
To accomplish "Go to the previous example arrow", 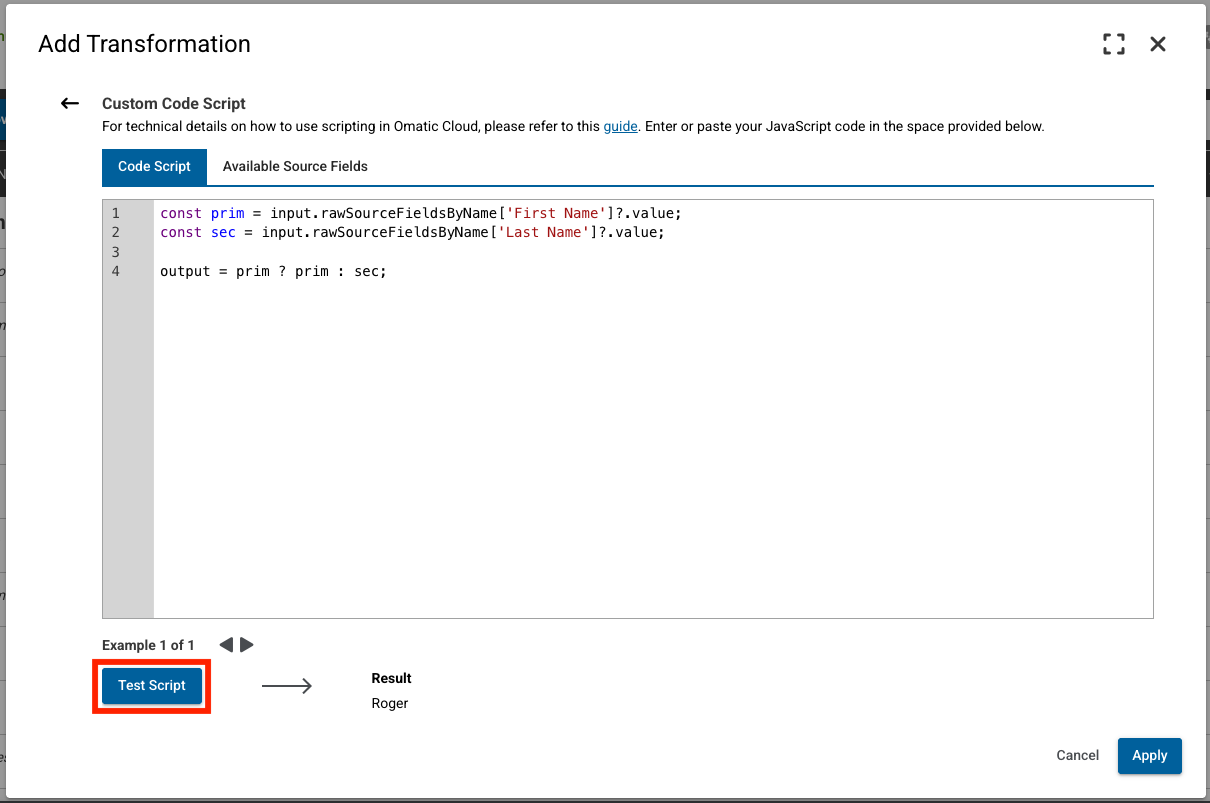I will coord(226,645).
